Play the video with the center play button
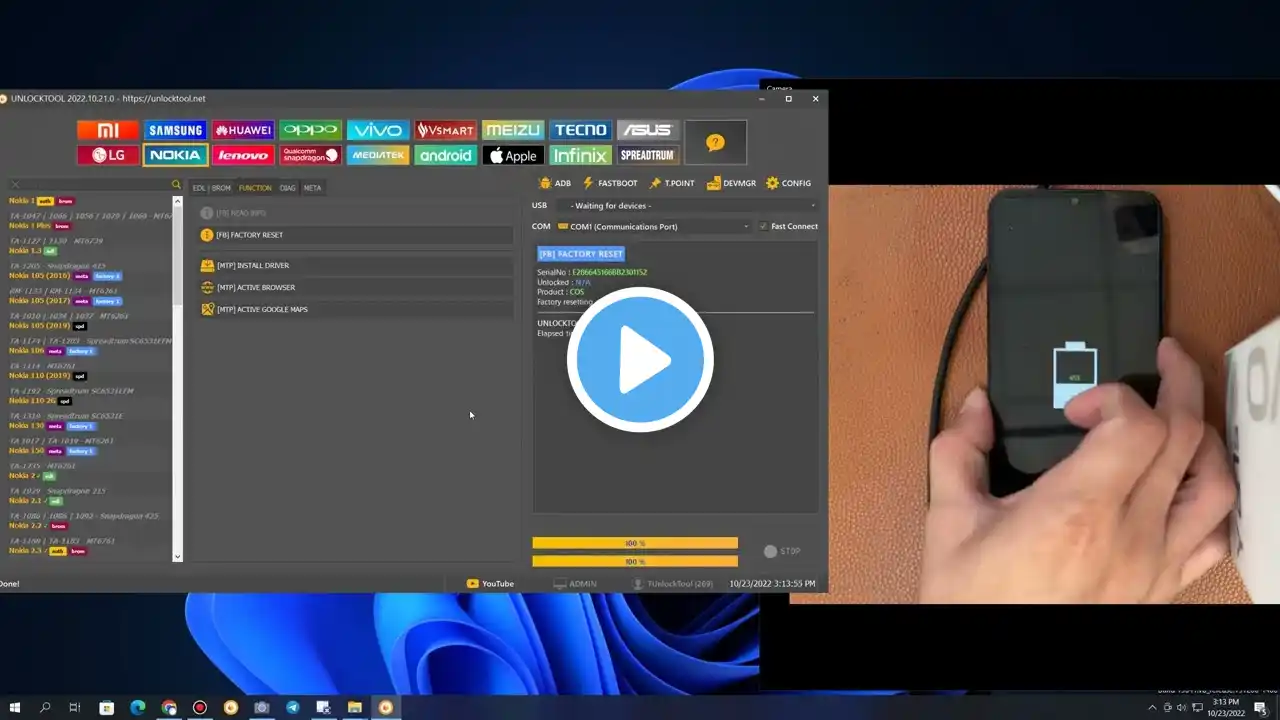Viewport: 1280px width, 720px height. (640, 360)
